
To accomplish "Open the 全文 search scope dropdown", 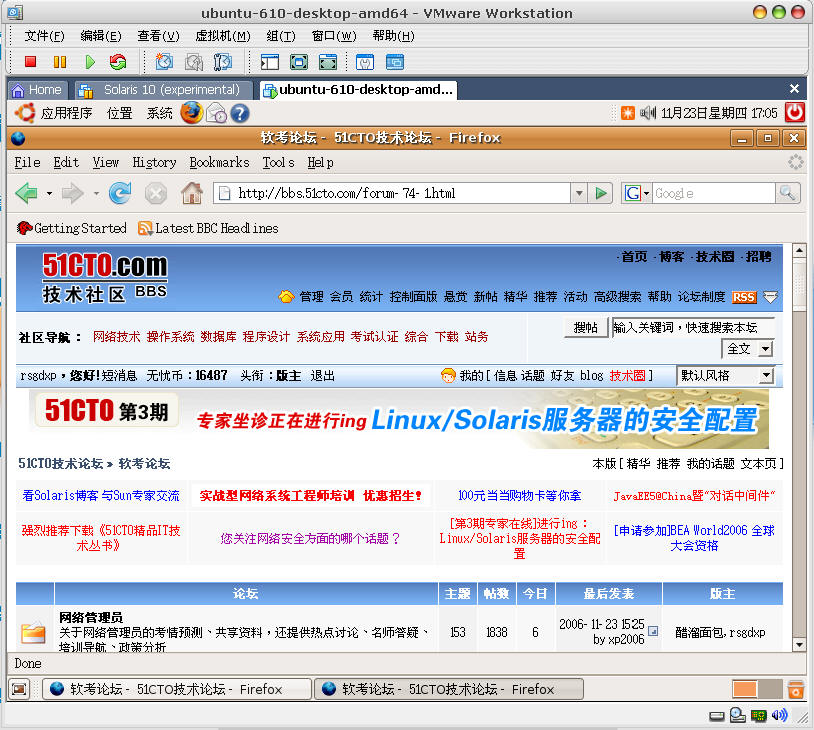I will pos(765,349).
